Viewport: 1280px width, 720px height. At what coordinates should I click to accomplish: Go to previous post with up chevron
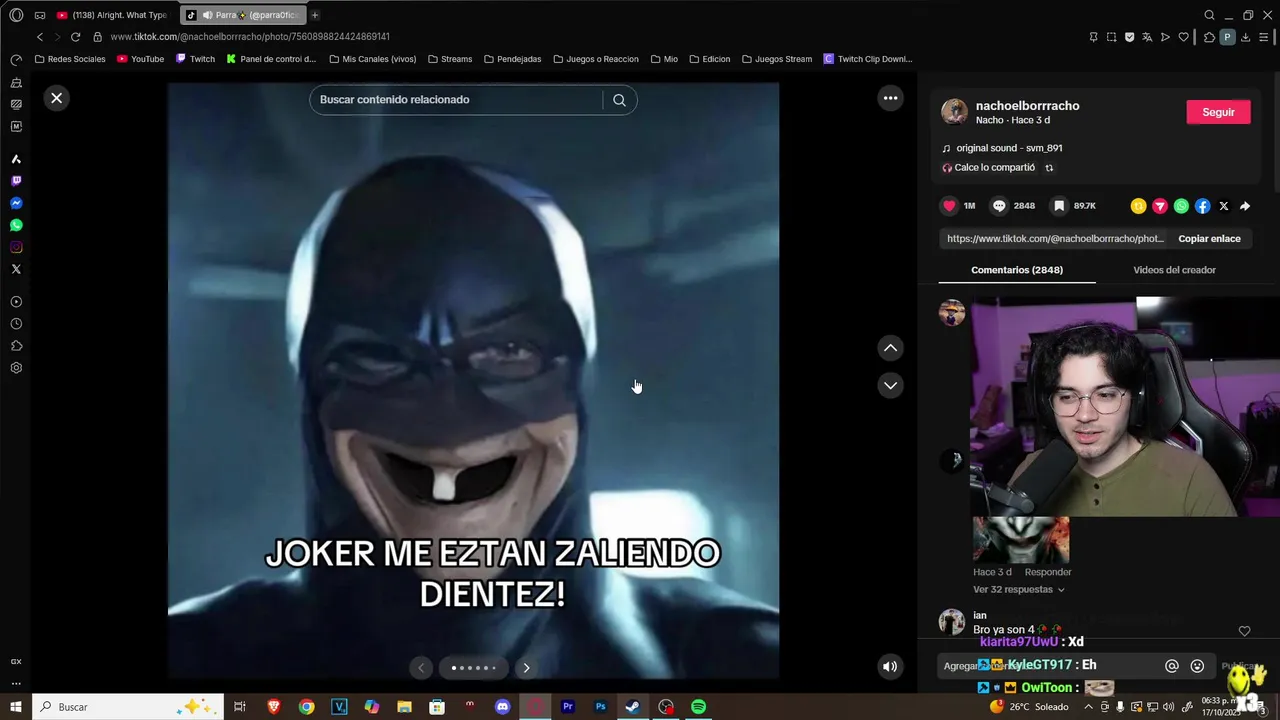pyautogui.click(x=890, y=348)
